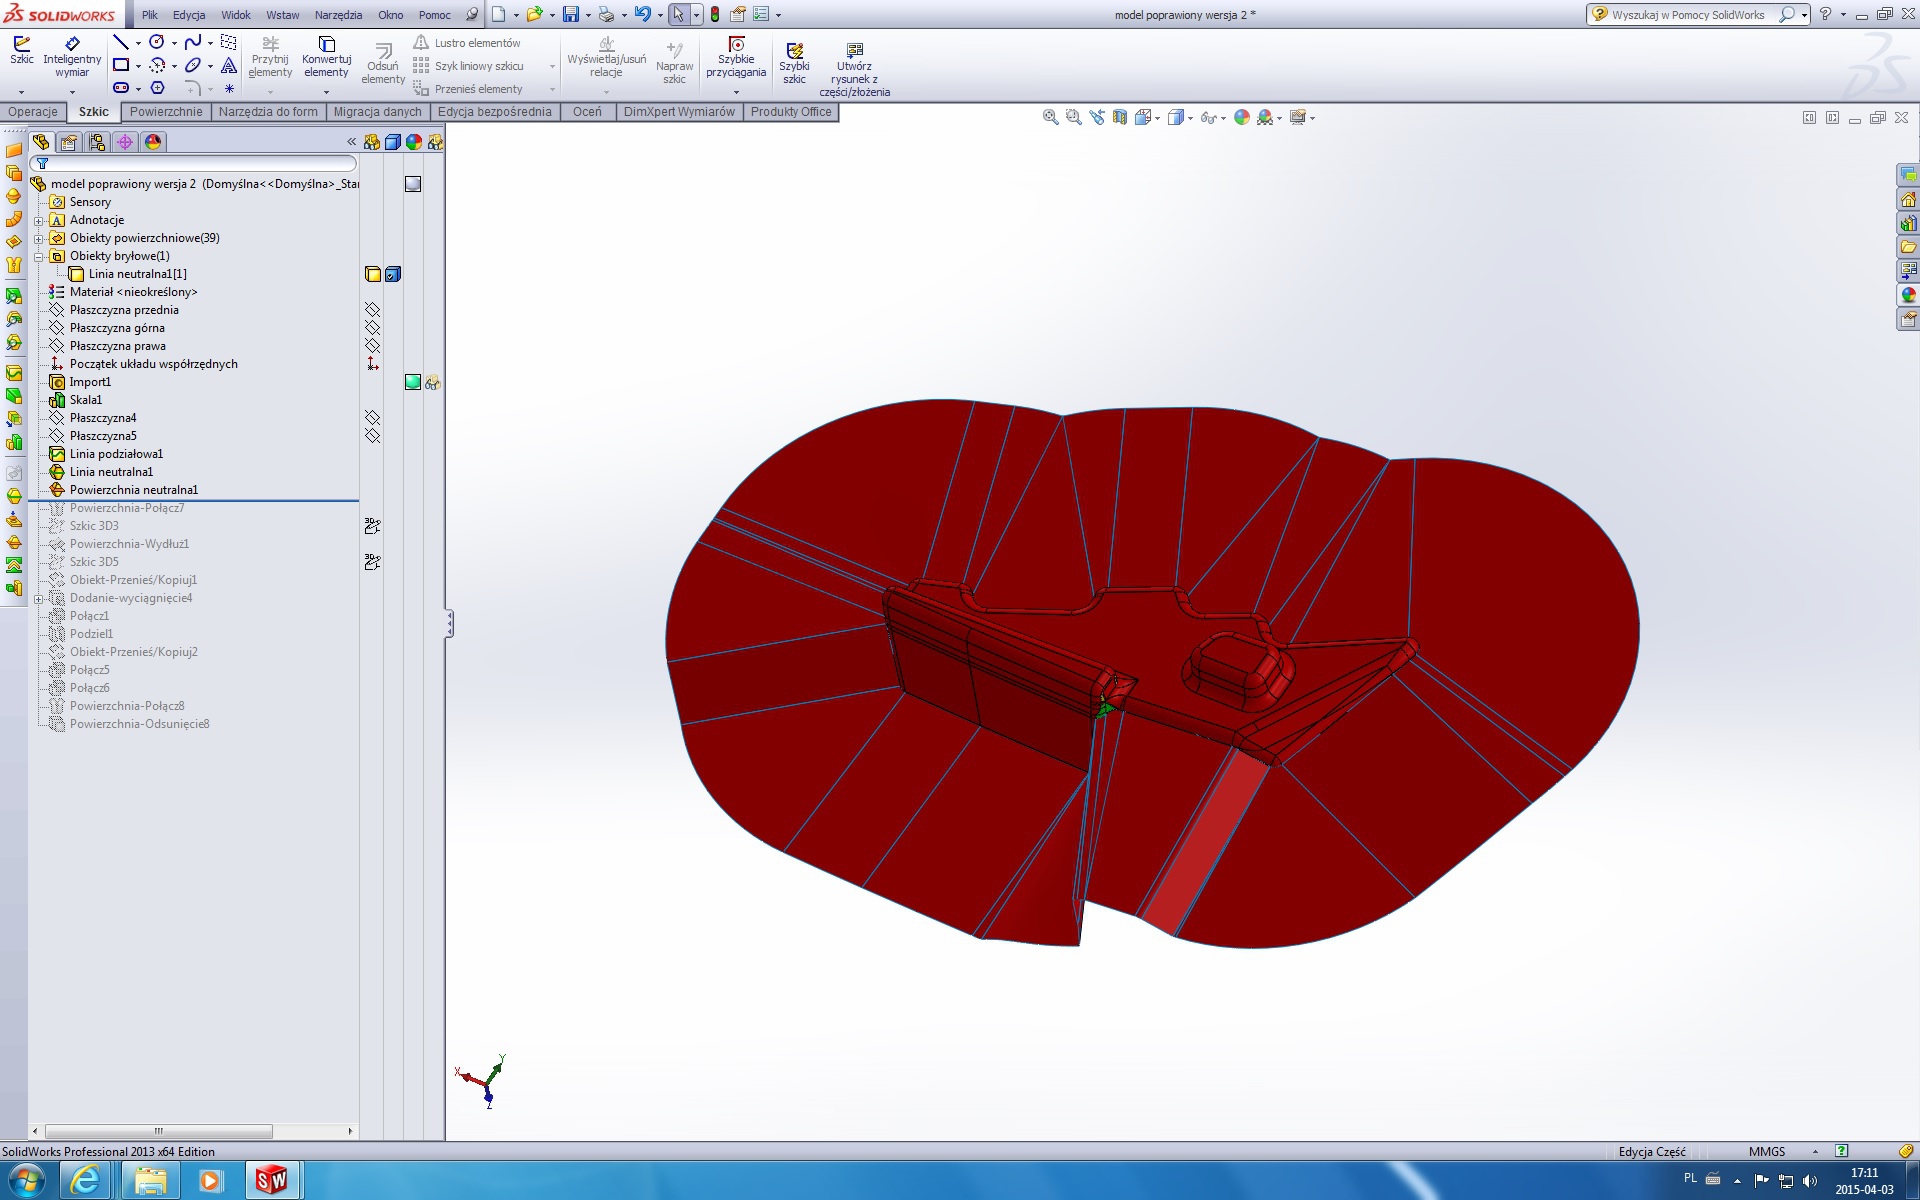The height and width of the screenshot is (1200, 1920).
Task: Open the View Orientation dropdown arrow
Action: pyautogui.click(x=1157, y=118)
